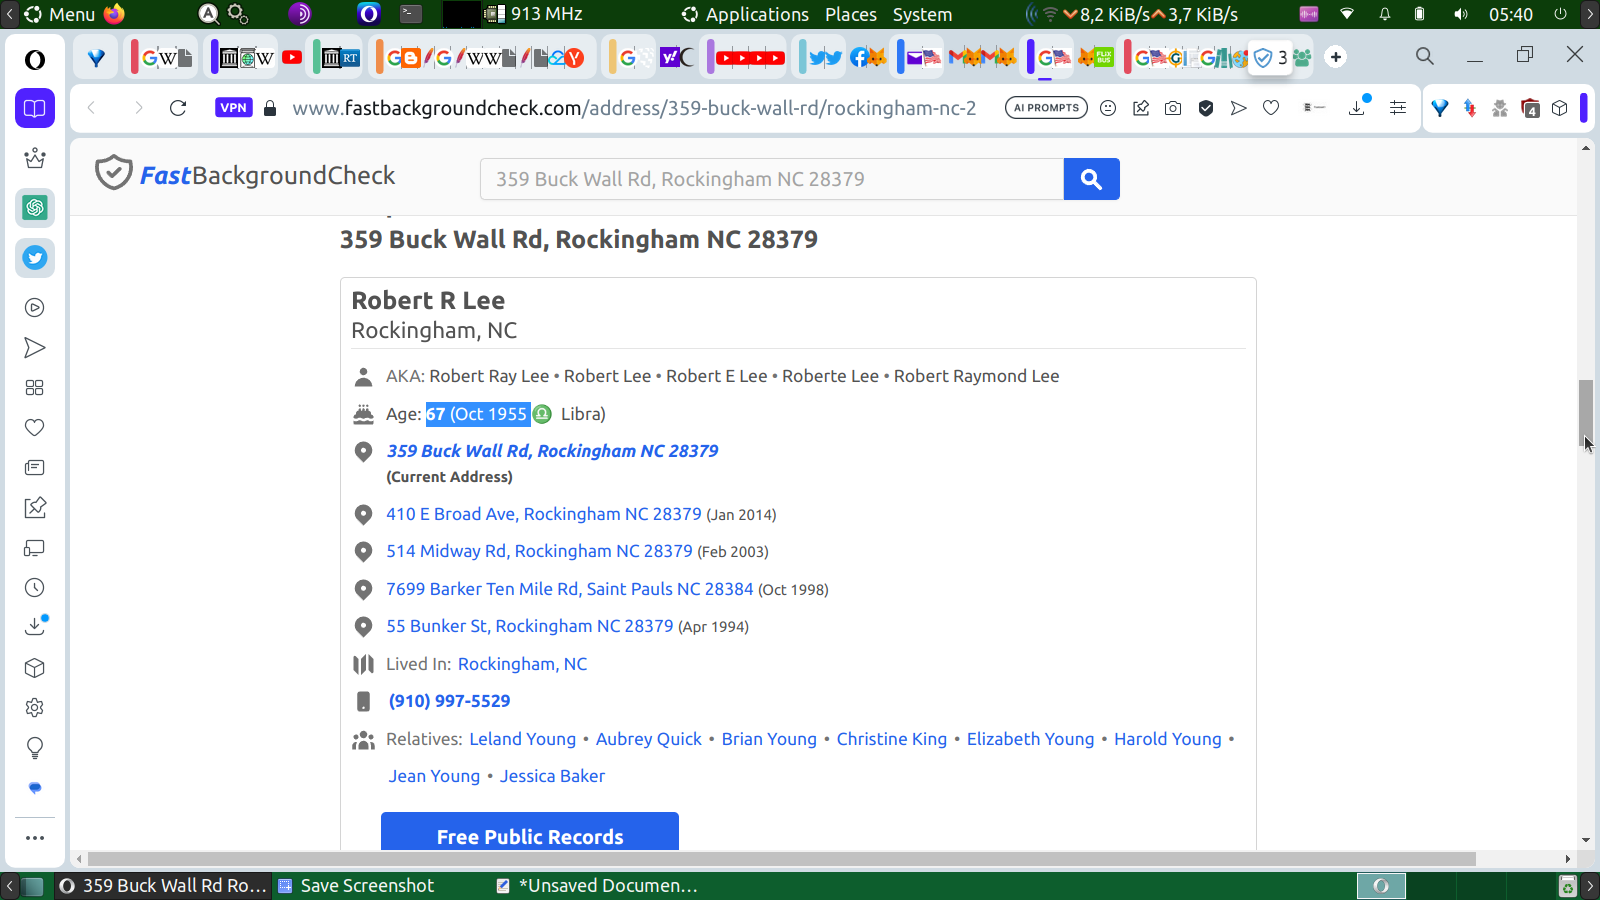Launch Firefox from the top panel
The image size is (1600, 900).
pos(115,14)
